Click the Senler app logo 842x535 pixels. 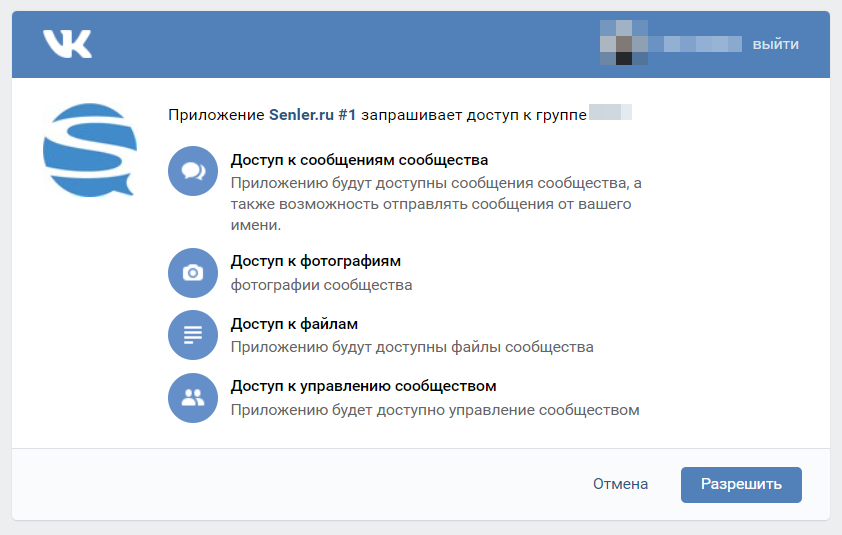point(90,150)
